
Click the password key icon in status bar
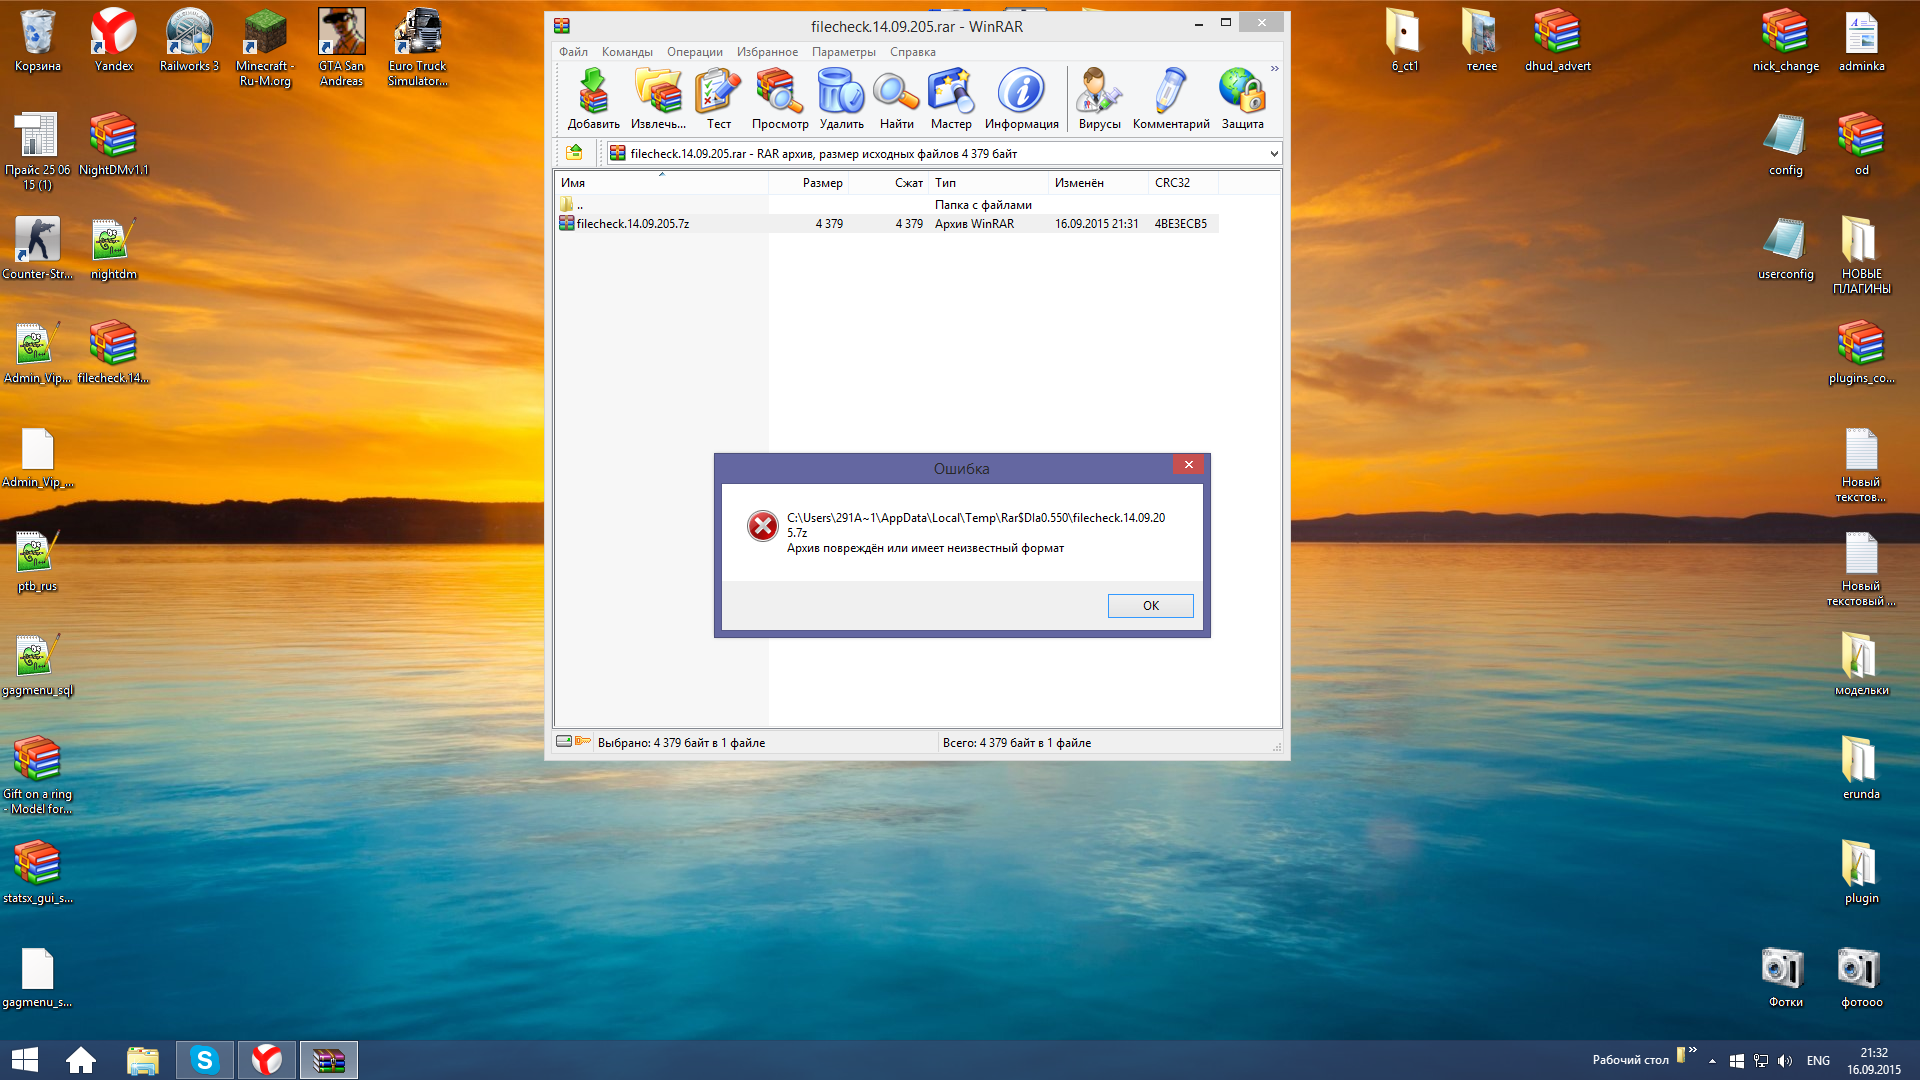pyautogui.click(x=583, y=742)
